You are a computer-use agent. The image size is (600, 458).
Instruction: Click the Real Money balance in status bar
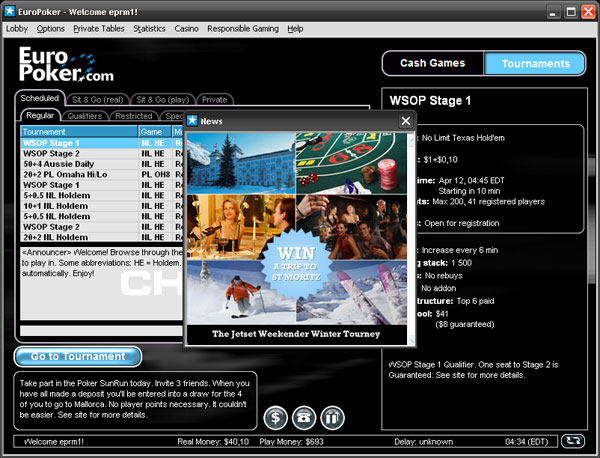click(x=213, y=442)
